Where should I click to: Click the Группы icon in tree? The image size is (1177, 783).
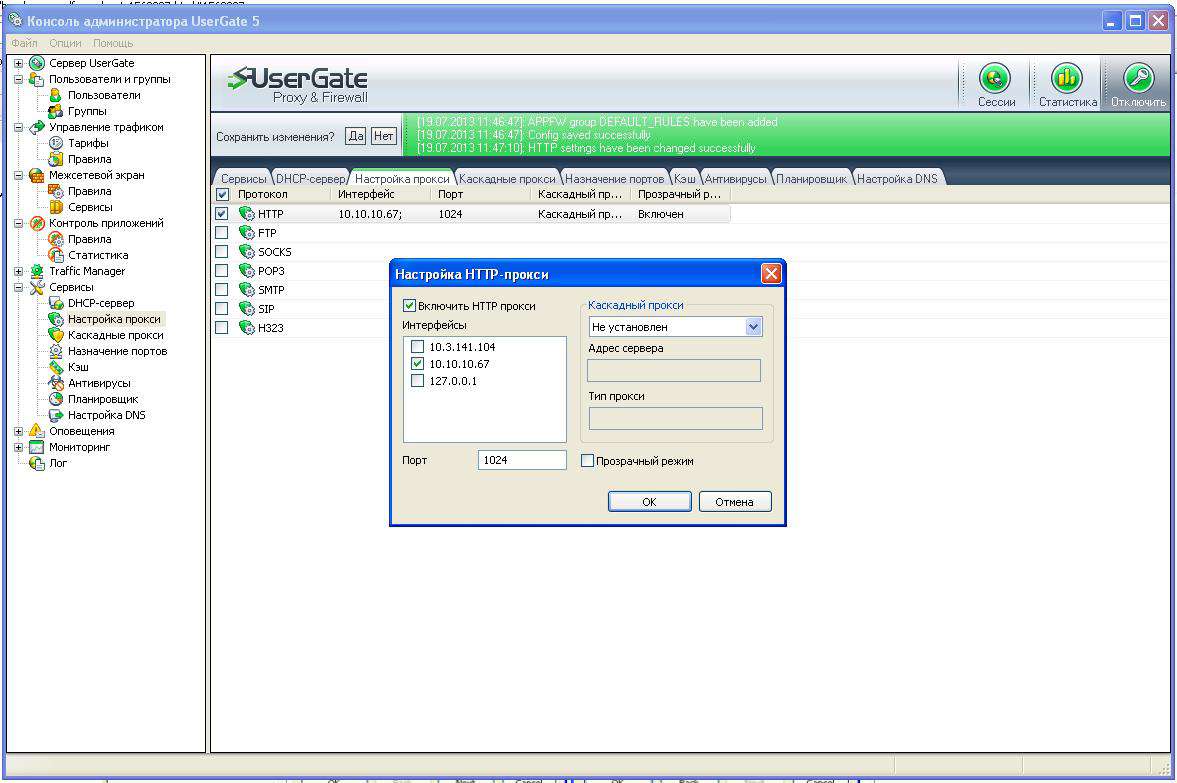(56, 111)
